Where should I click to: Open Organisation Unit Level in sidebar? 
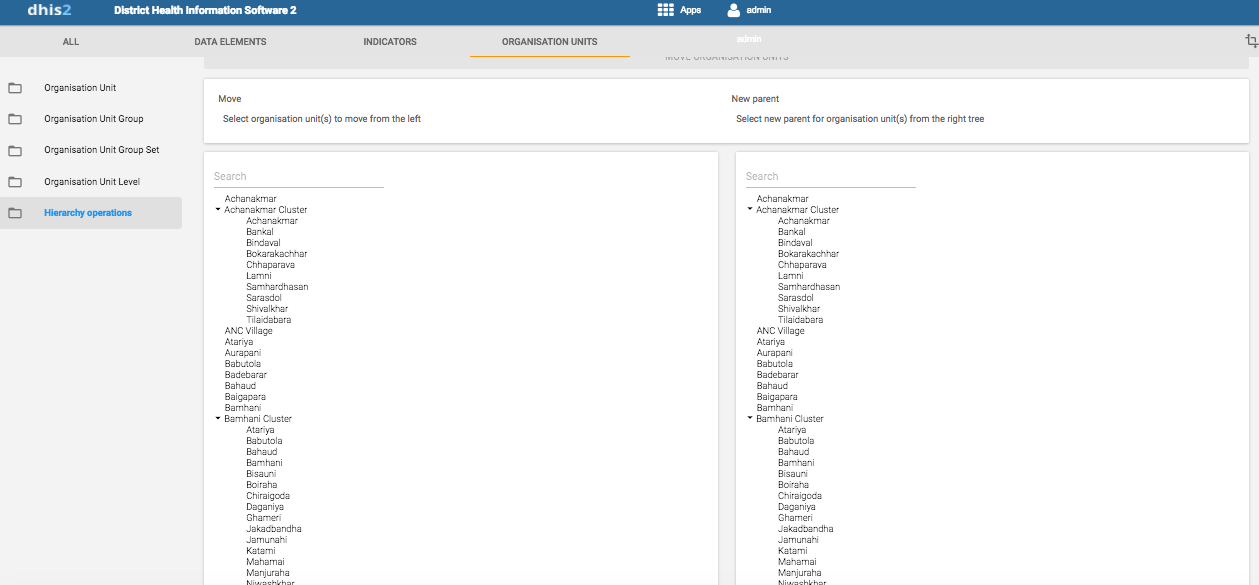(92, 182)
